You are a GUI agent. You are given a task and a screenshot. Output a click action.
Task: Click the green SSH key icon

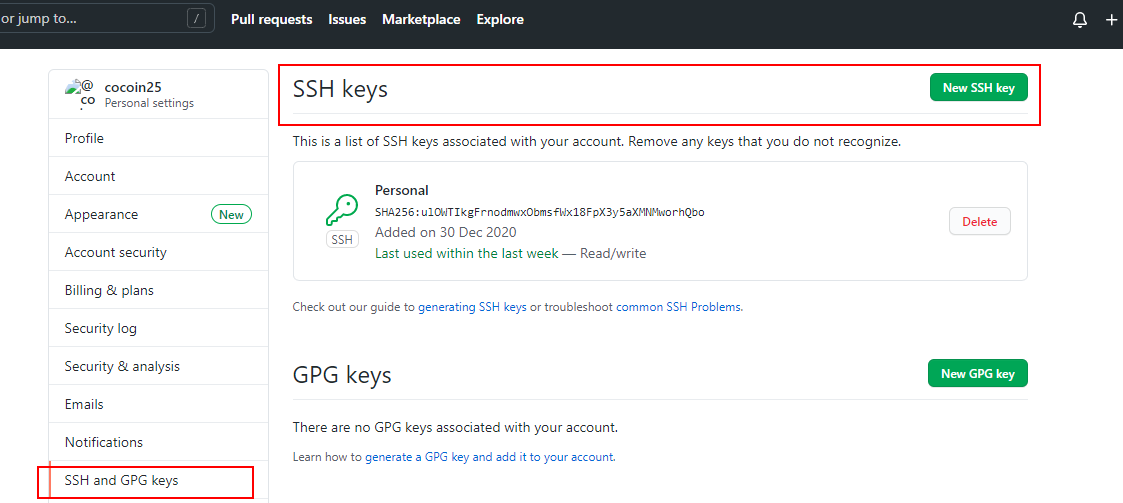point(342,210)
